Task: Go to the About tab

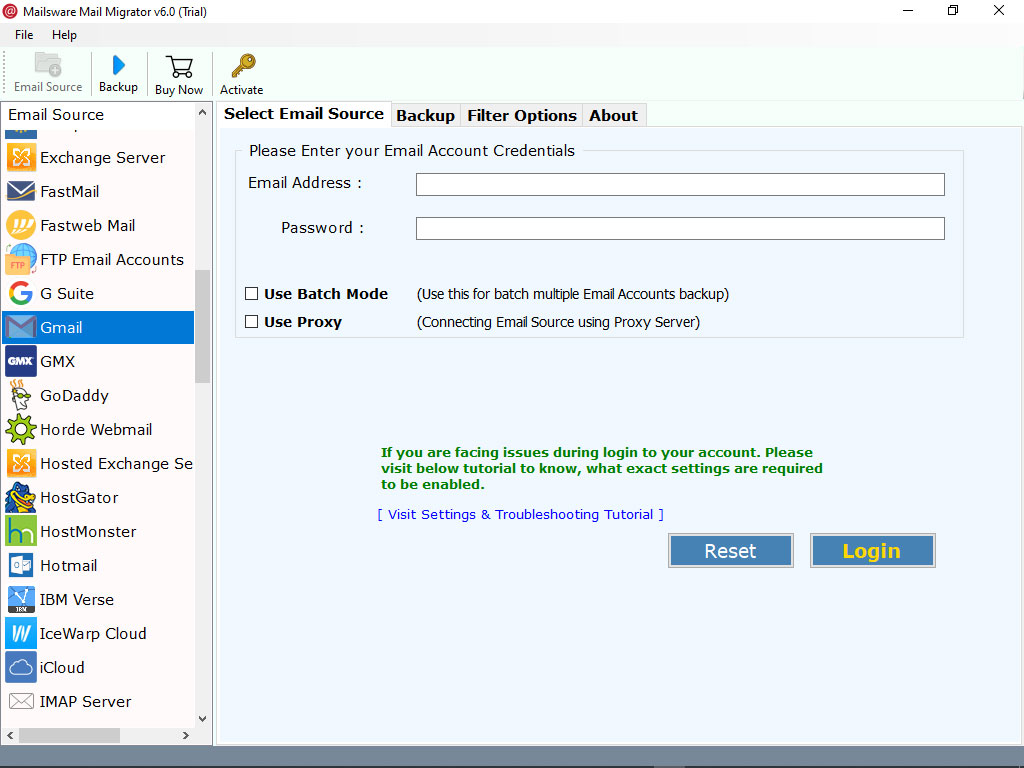Action: tap(613, 116)
